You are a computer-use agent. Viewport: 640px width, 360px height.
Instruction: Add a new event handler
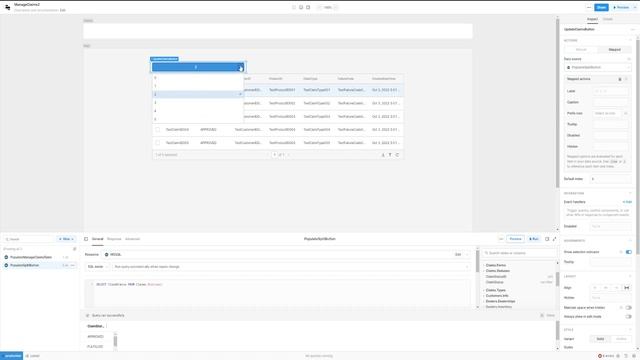point(627,202)
